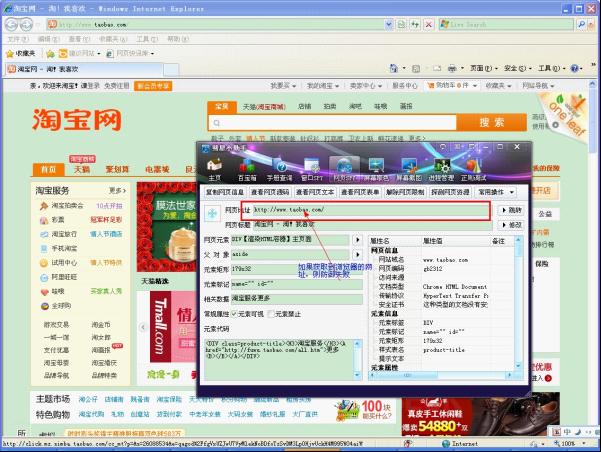Open the 屏幕截图 screenshot tool
This screenshot has width=601, height=452.
tap(409, 170)
